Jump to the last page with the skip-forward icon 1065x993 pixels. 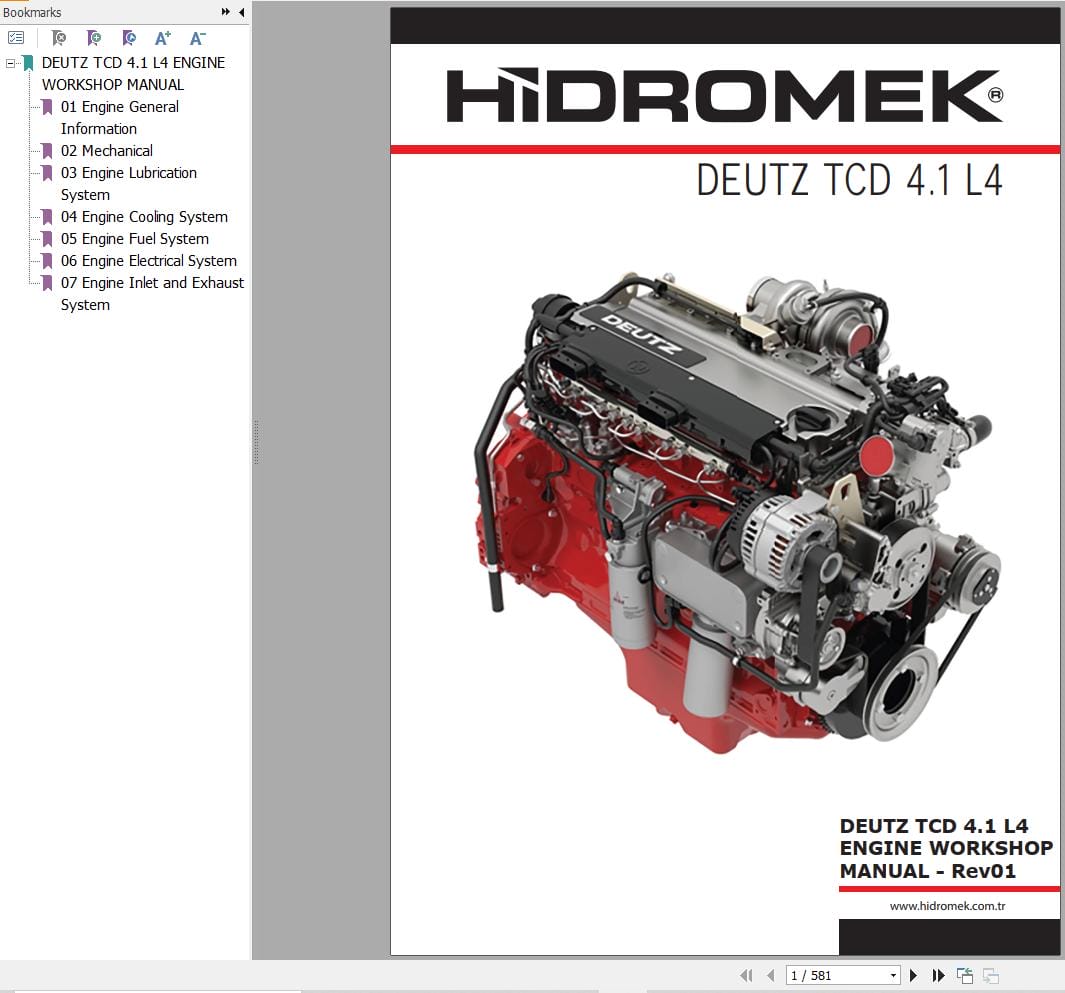click(x=938, y=975)
